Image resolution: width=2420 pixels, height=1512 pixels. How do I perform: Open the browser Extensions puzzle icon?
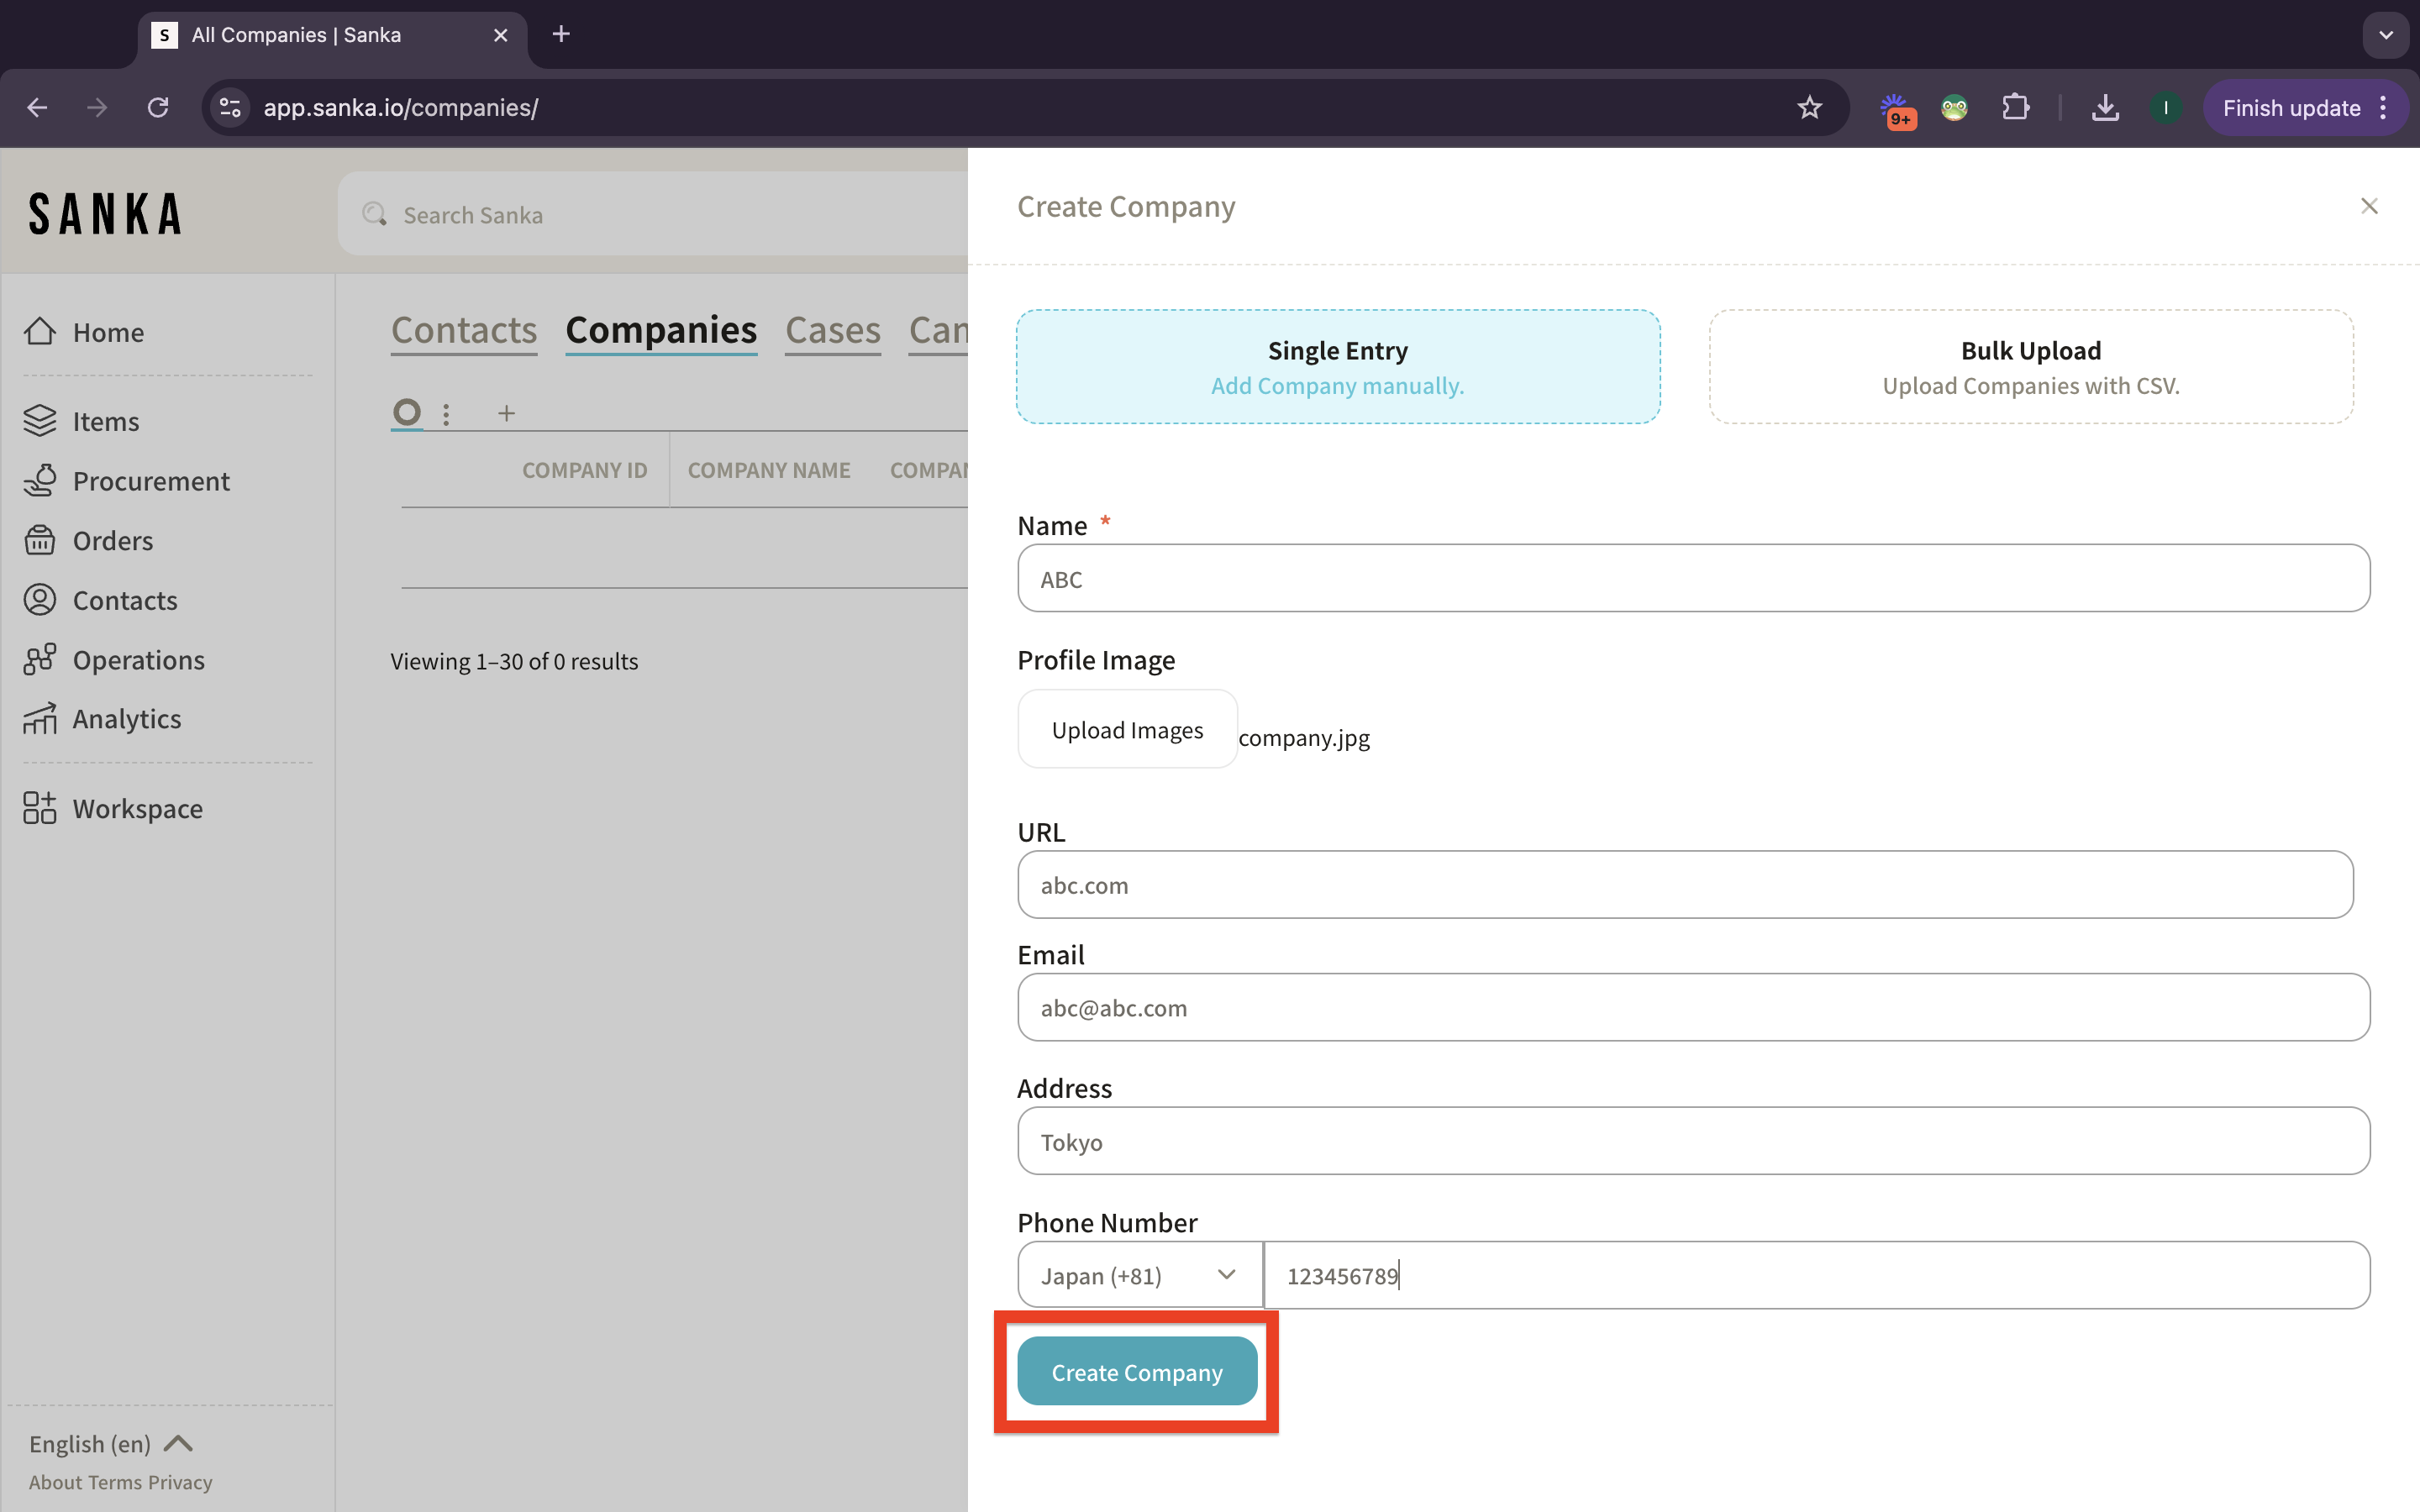(x=2015, y=108)
